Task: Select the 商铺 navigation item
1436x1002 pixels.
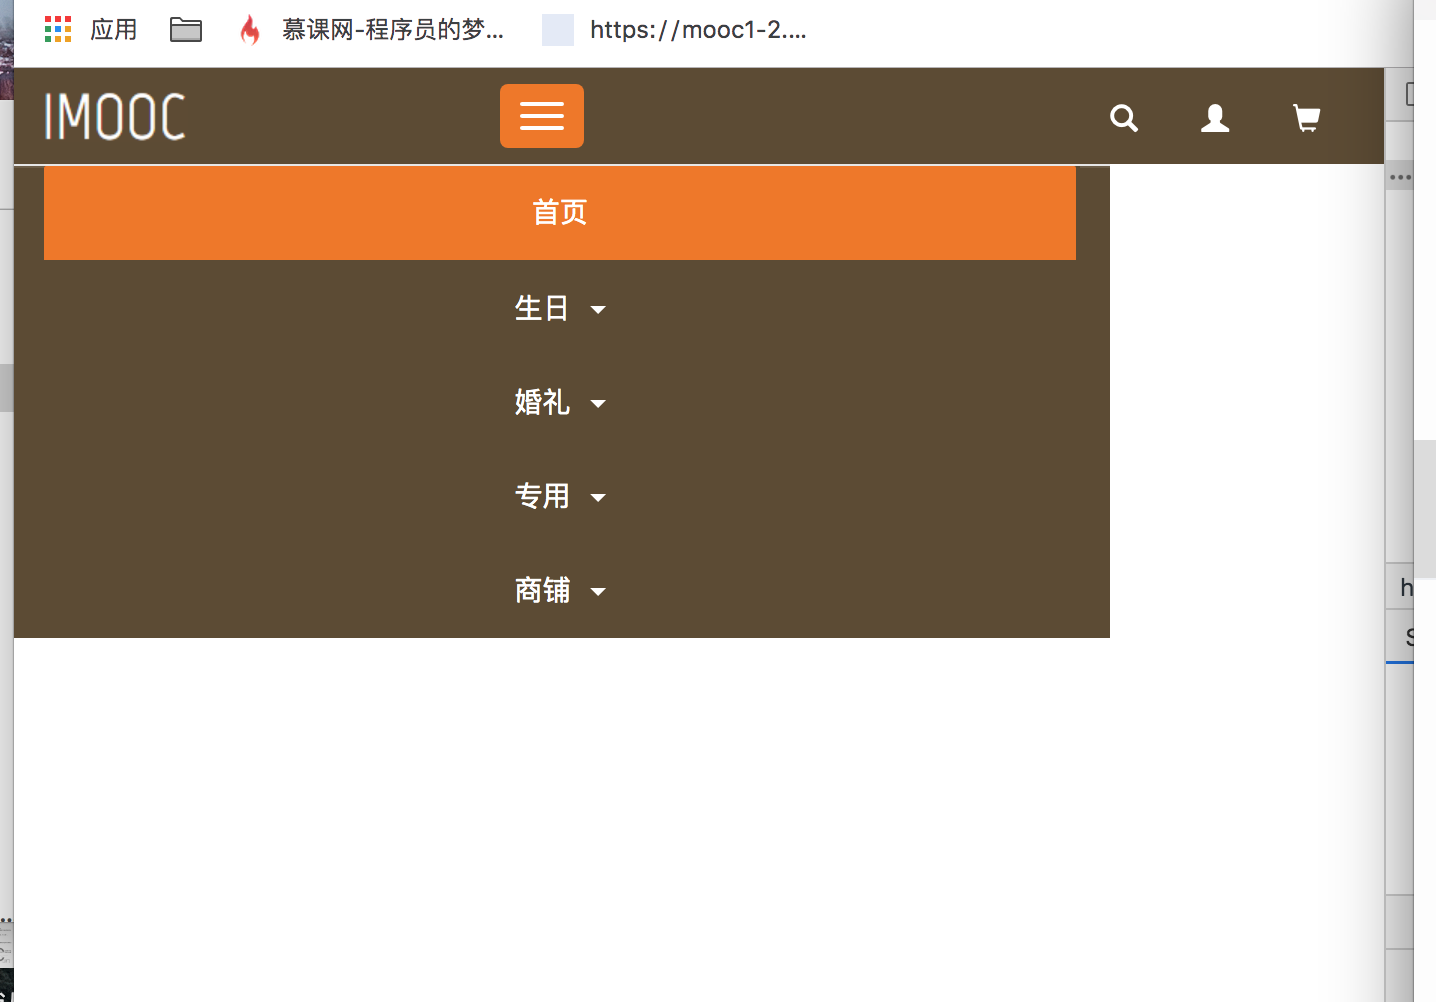Action: point(543,591)
